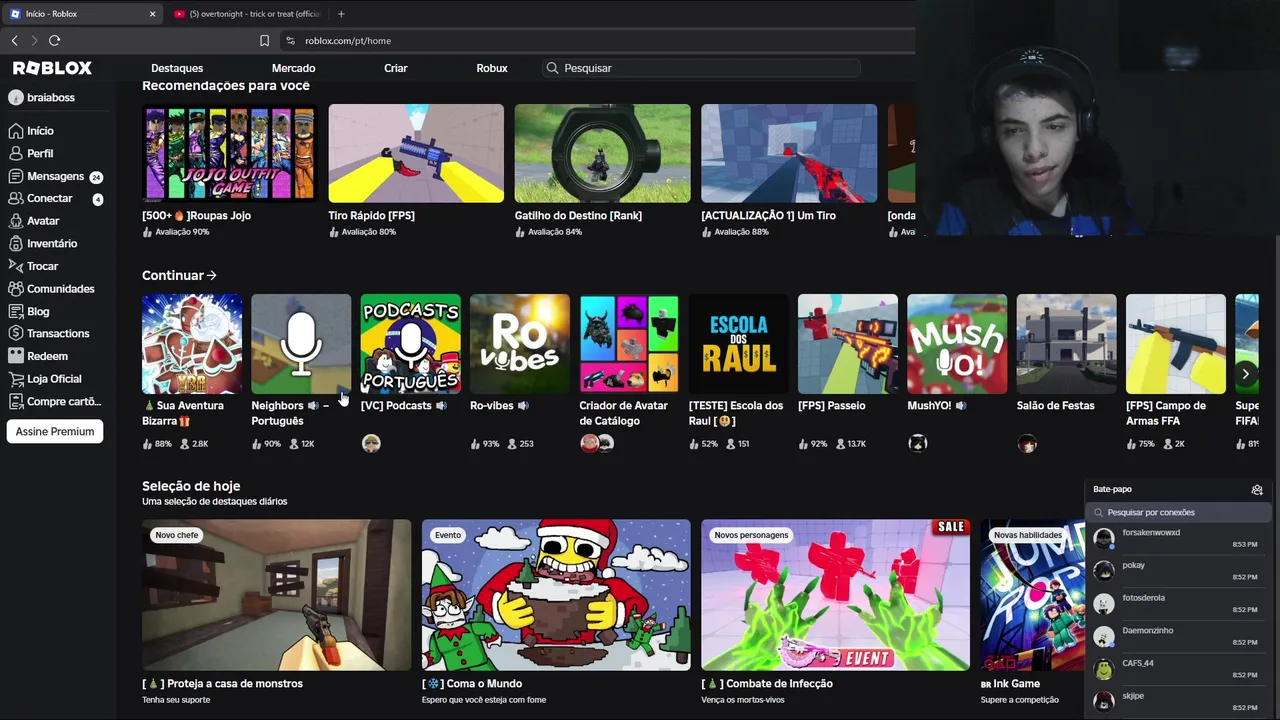Open Gatilho do Destino [Rank] thumbnail

tap(602, 153)
